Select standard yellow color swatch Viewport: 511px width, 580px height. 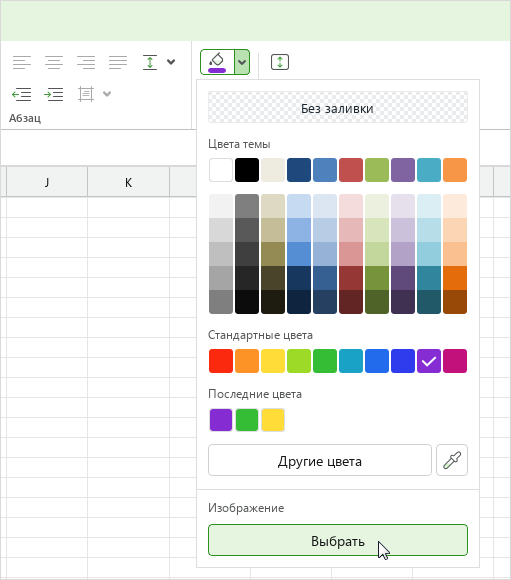[x=273, y=361]
